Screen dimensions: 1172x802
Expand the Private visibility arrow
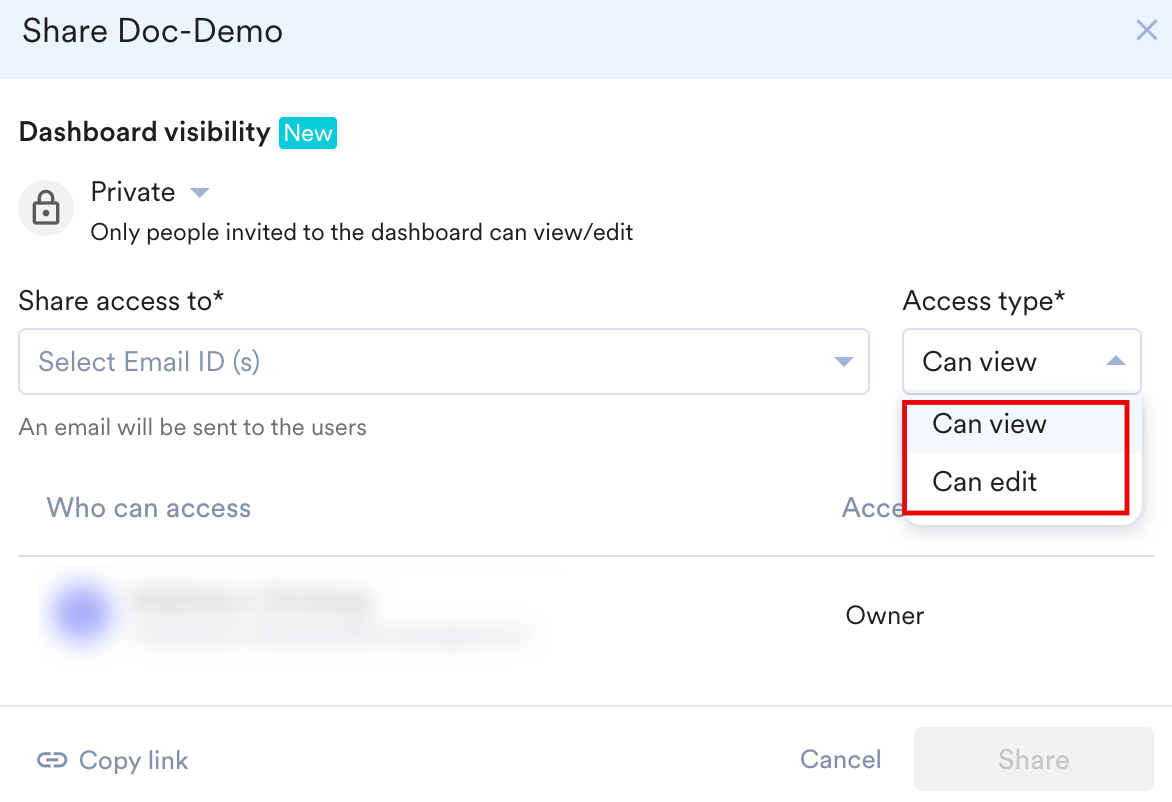pyautogui.click(x=199, y=192)
